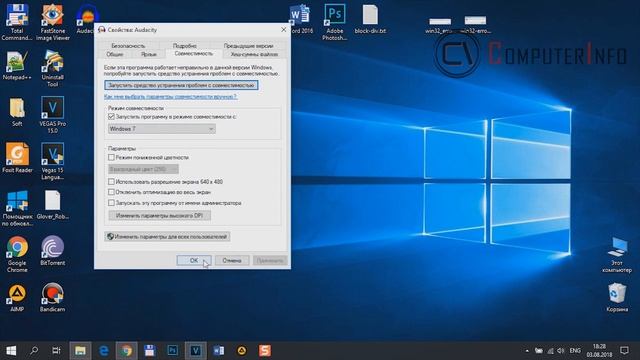Open FastStone Image Viewer desktop icon
Image resolution: width=640 pixels, height=360 pixels.
pyautogui.click(x=53, y=22)
